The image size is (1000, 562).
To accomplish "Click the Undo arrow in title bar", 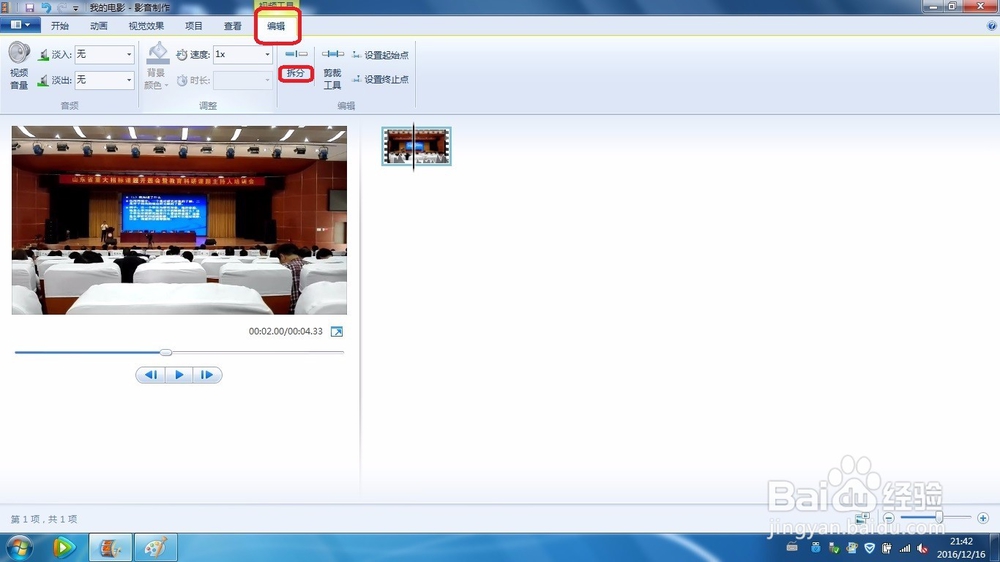I will [46, 8].
